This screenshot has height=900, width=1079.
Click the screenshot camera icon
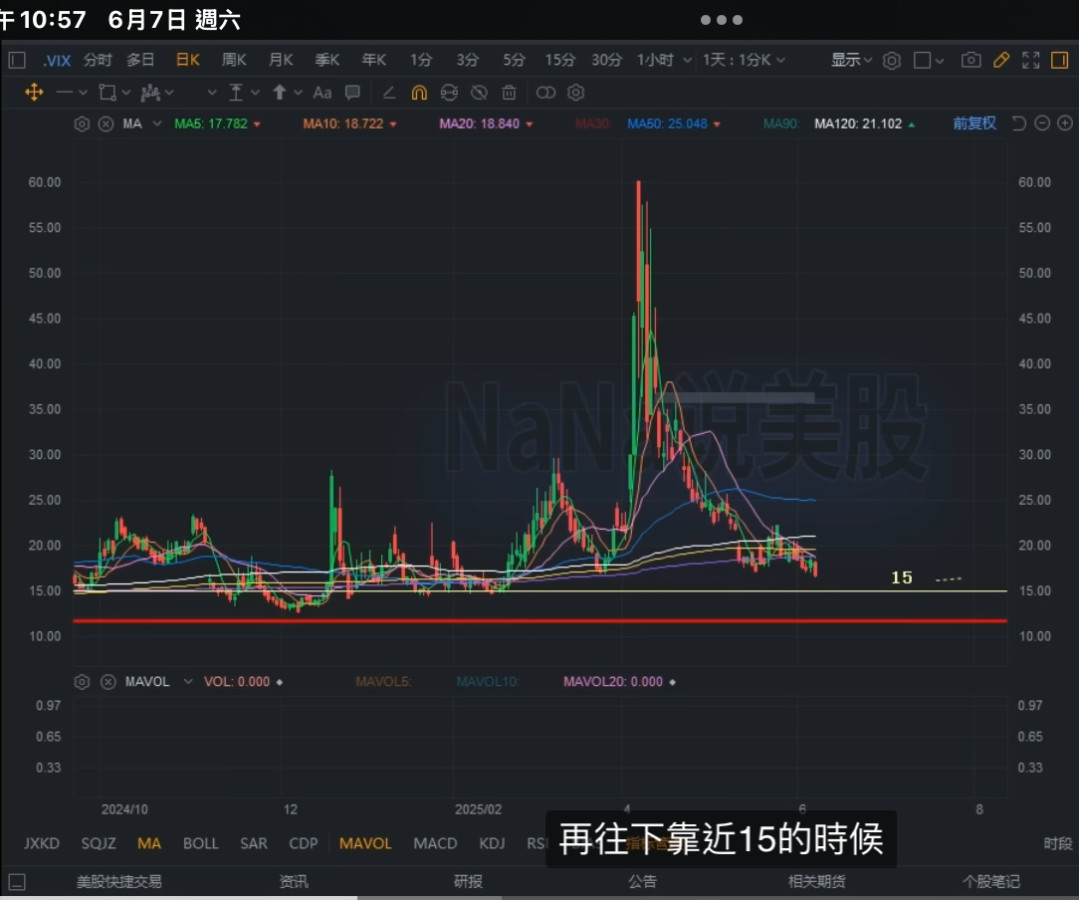click(970, 60)
